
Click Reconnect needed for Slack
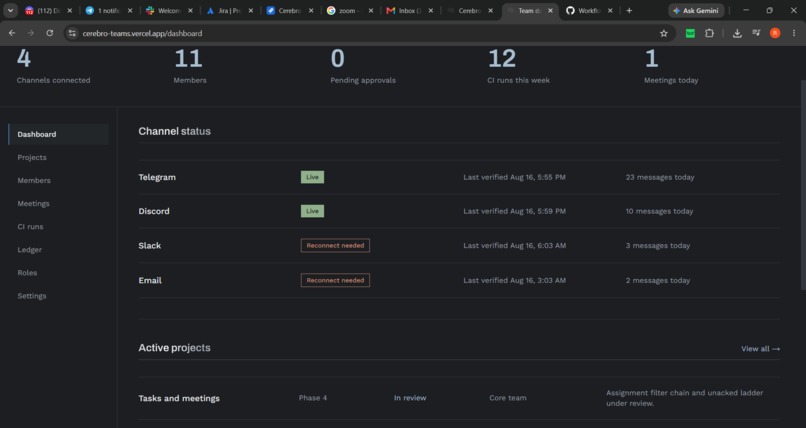335,246
